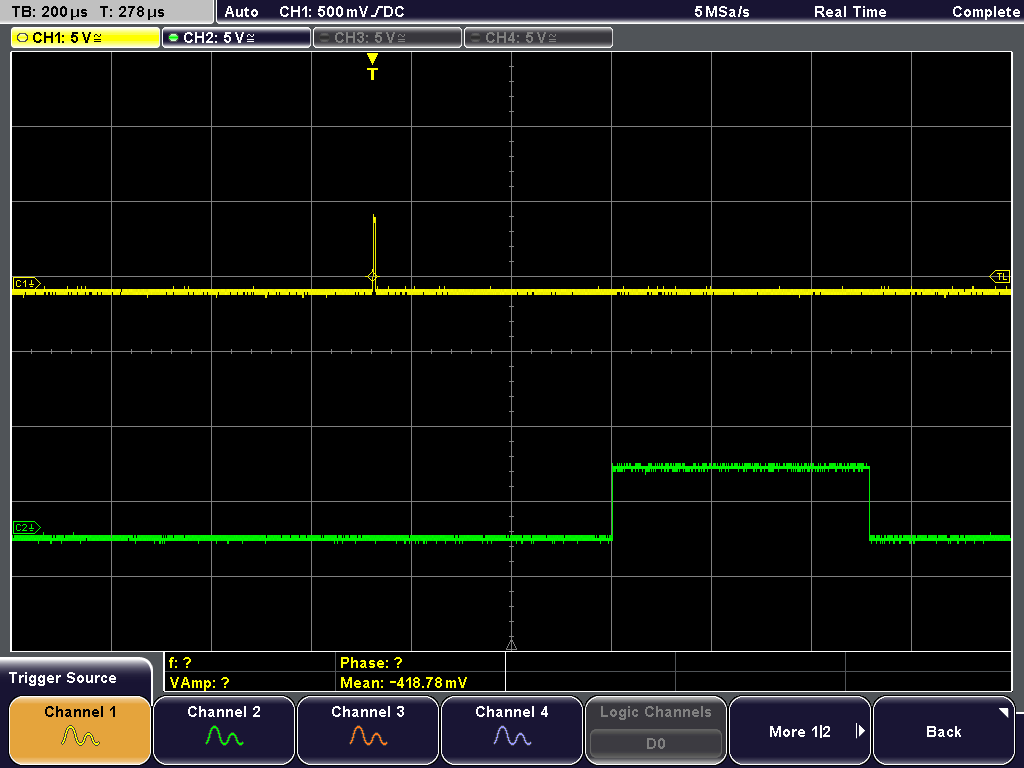Go Back from Trigger Source menu

pos(944,730)
